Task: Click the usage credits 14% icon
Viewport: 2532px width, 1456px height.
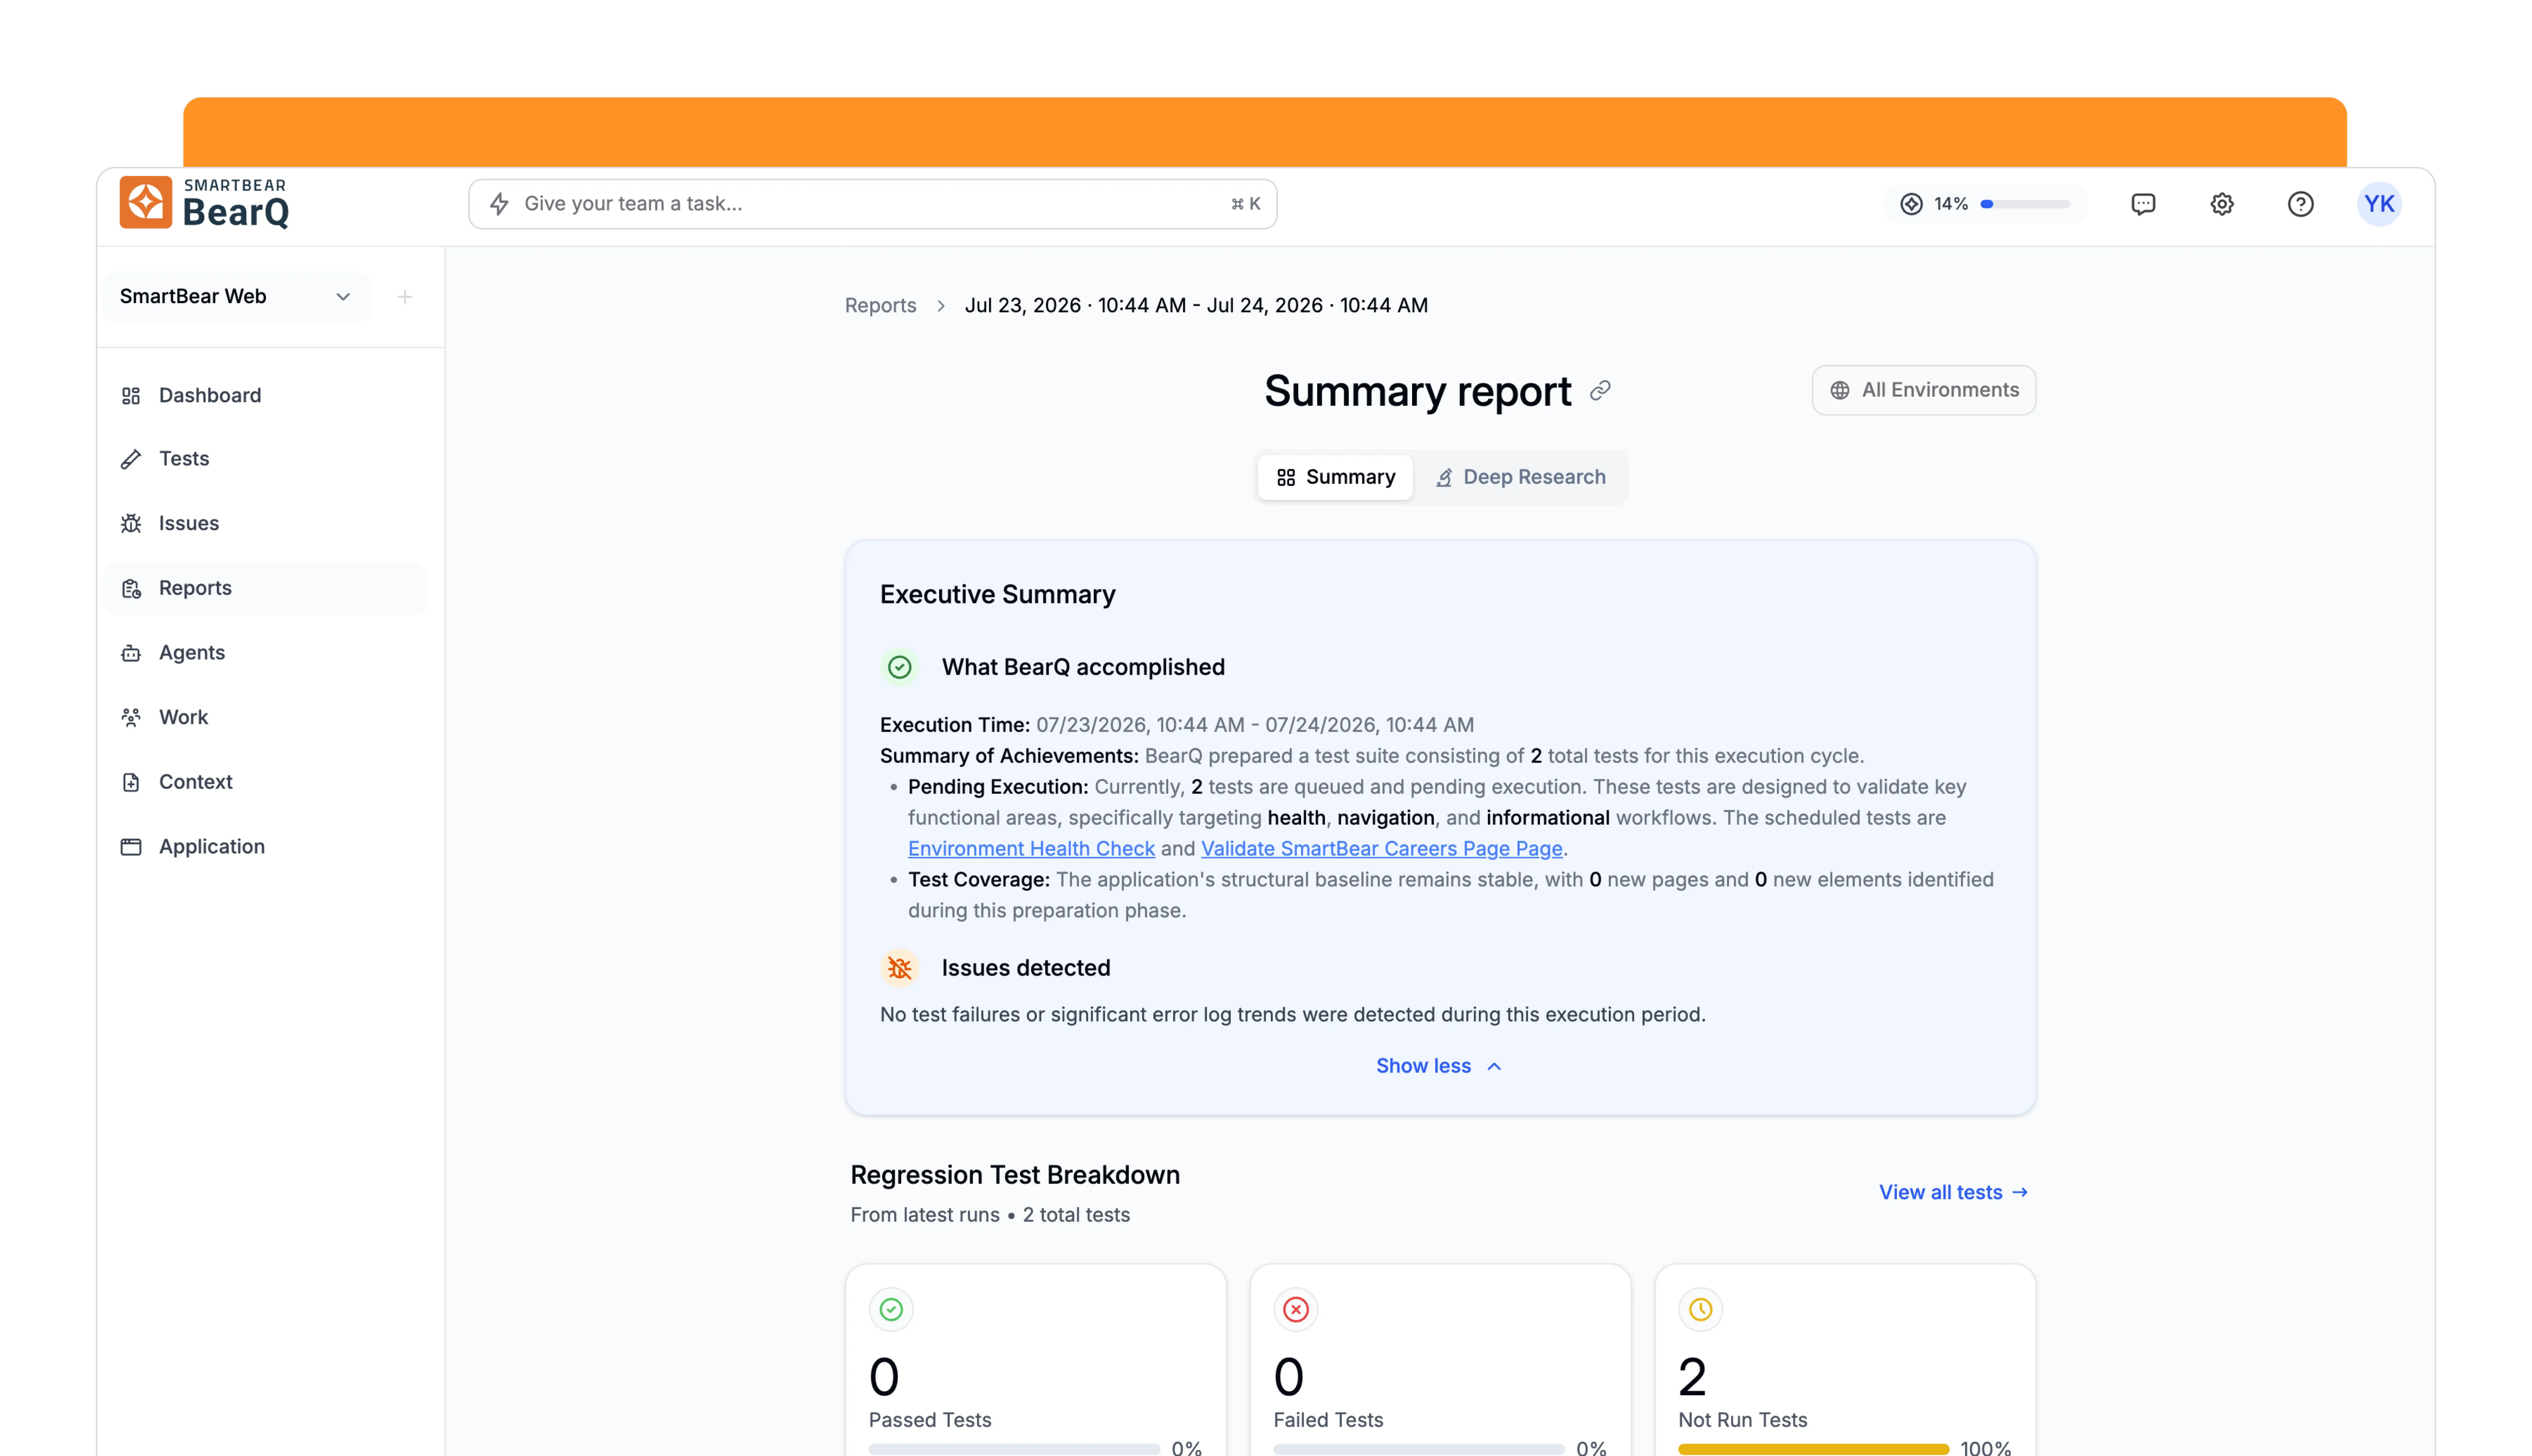Action: (1911, 204)
